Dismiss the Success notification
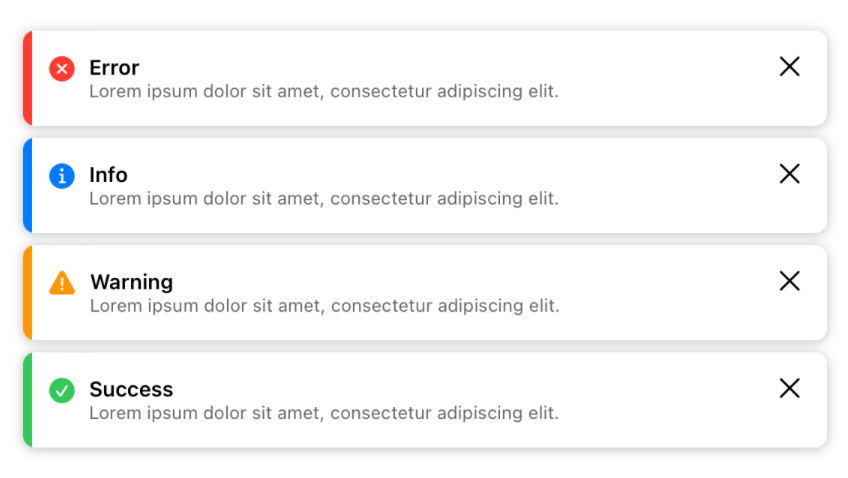Viewport: 848px width, 478px height. pyautogui.click(x=790, y=388)
